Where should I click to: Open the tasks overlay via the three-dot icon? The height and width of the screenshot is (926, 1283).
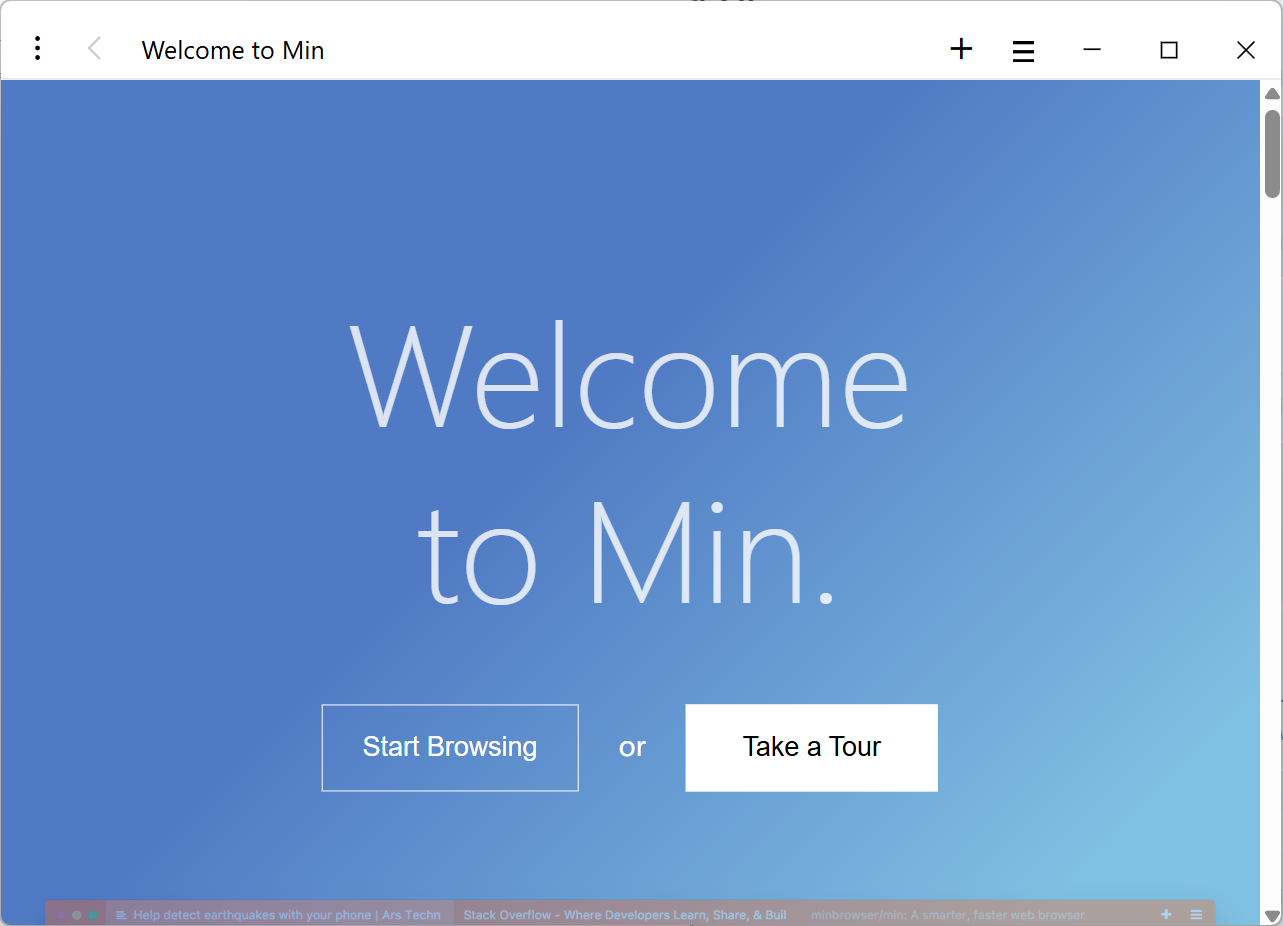click(x=37, y=48)
